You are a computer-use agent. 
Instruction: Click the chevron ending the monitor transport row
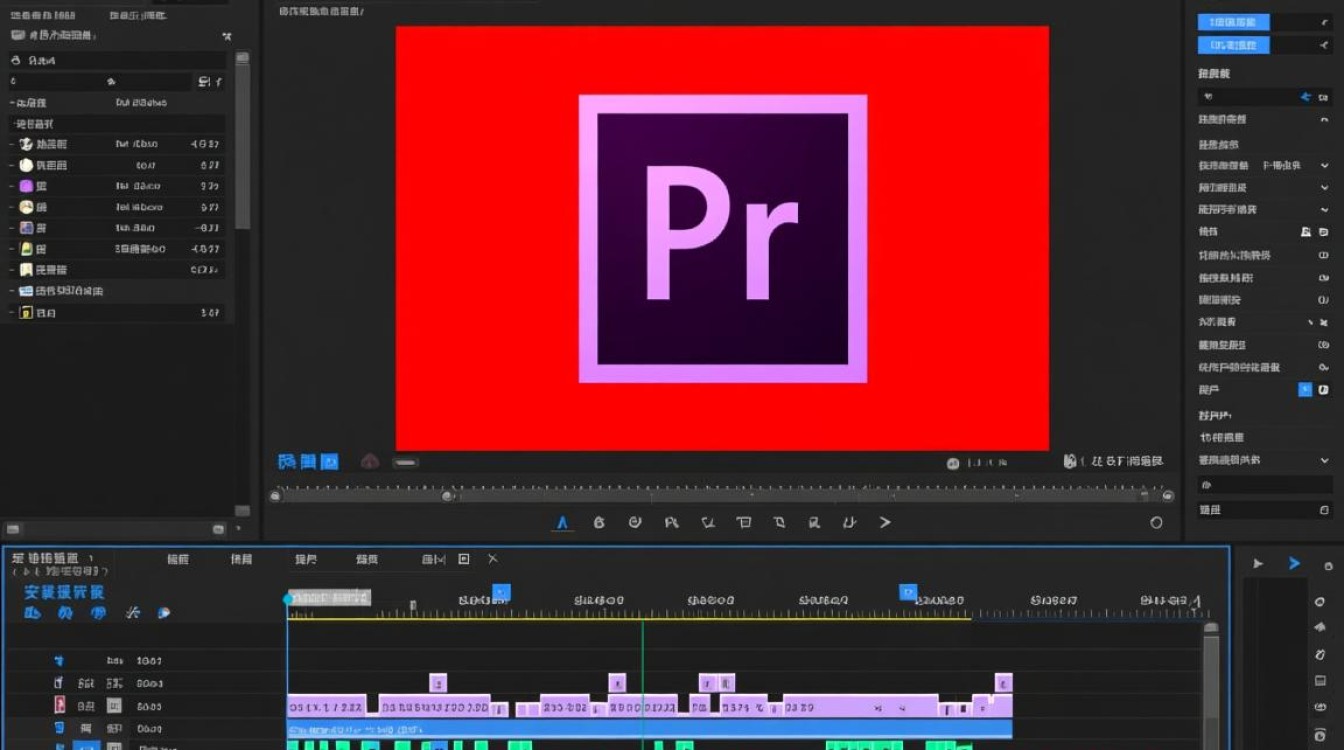point(884,522)
